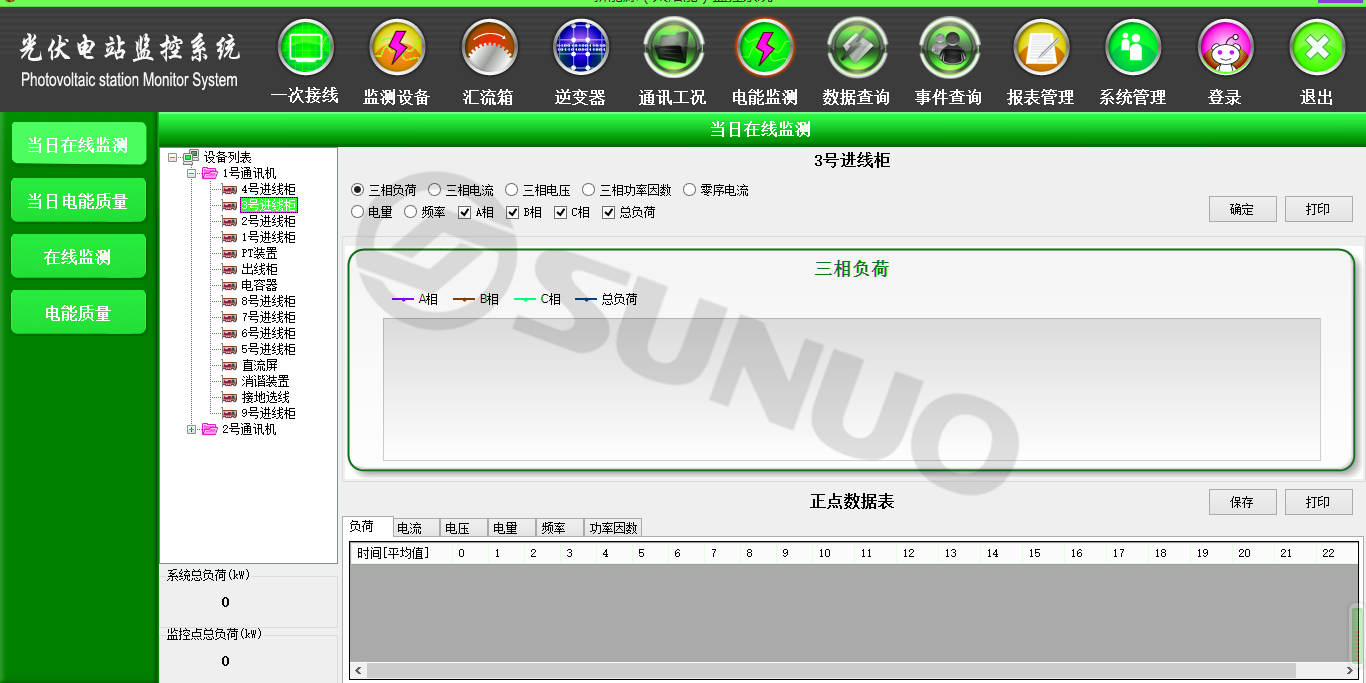Expand the 2号通讯机 tree node

pyautogui.click(x=192, y=430)
